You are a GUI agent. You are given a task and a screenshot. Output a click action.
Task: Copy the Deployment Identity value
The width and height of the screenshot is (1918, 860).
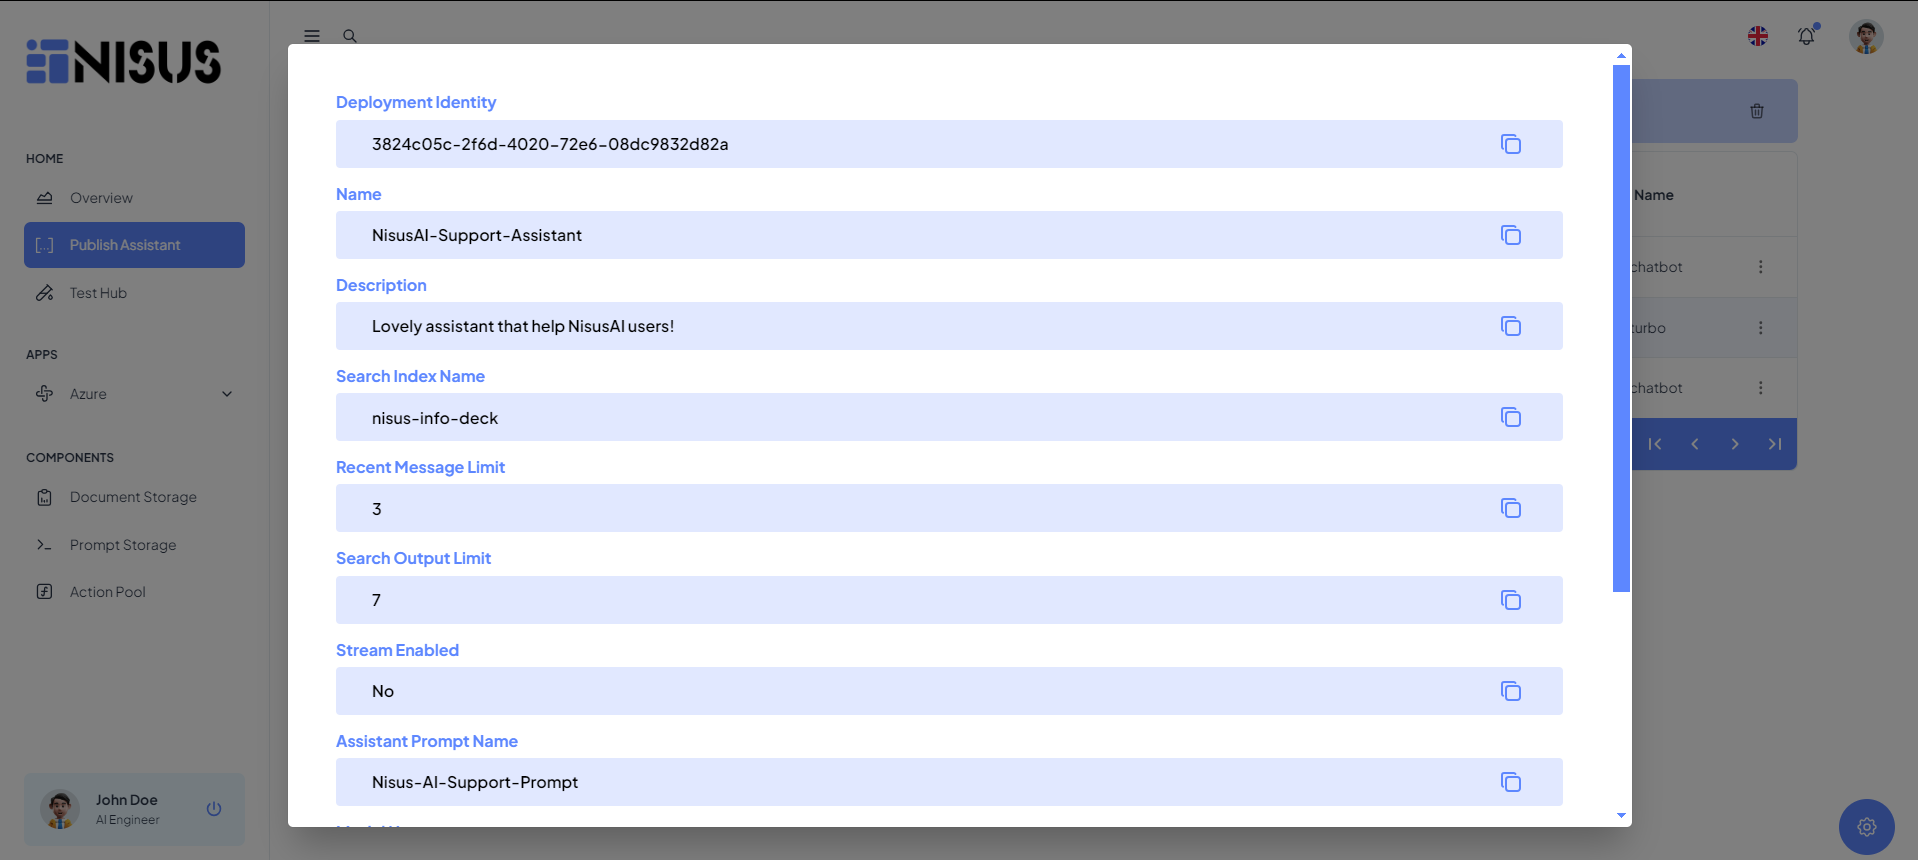tap(1510, 144)
